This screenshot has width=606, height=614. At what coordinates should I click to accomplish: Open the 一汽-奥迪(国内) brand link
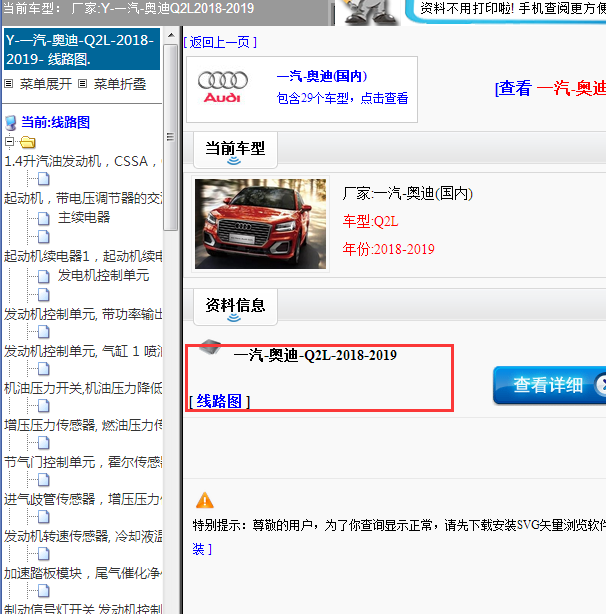click(322, 76)
